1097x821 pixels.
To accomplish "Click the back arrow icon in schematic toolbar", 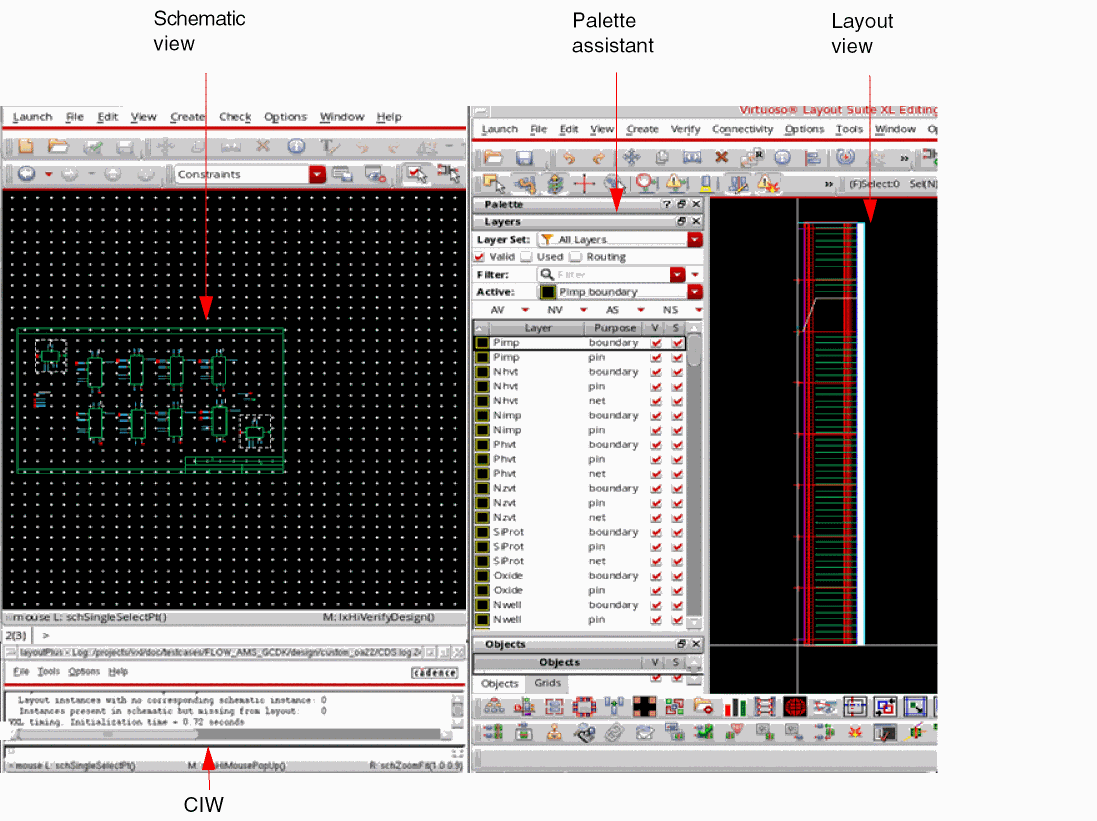I will (x=25, y=174).
